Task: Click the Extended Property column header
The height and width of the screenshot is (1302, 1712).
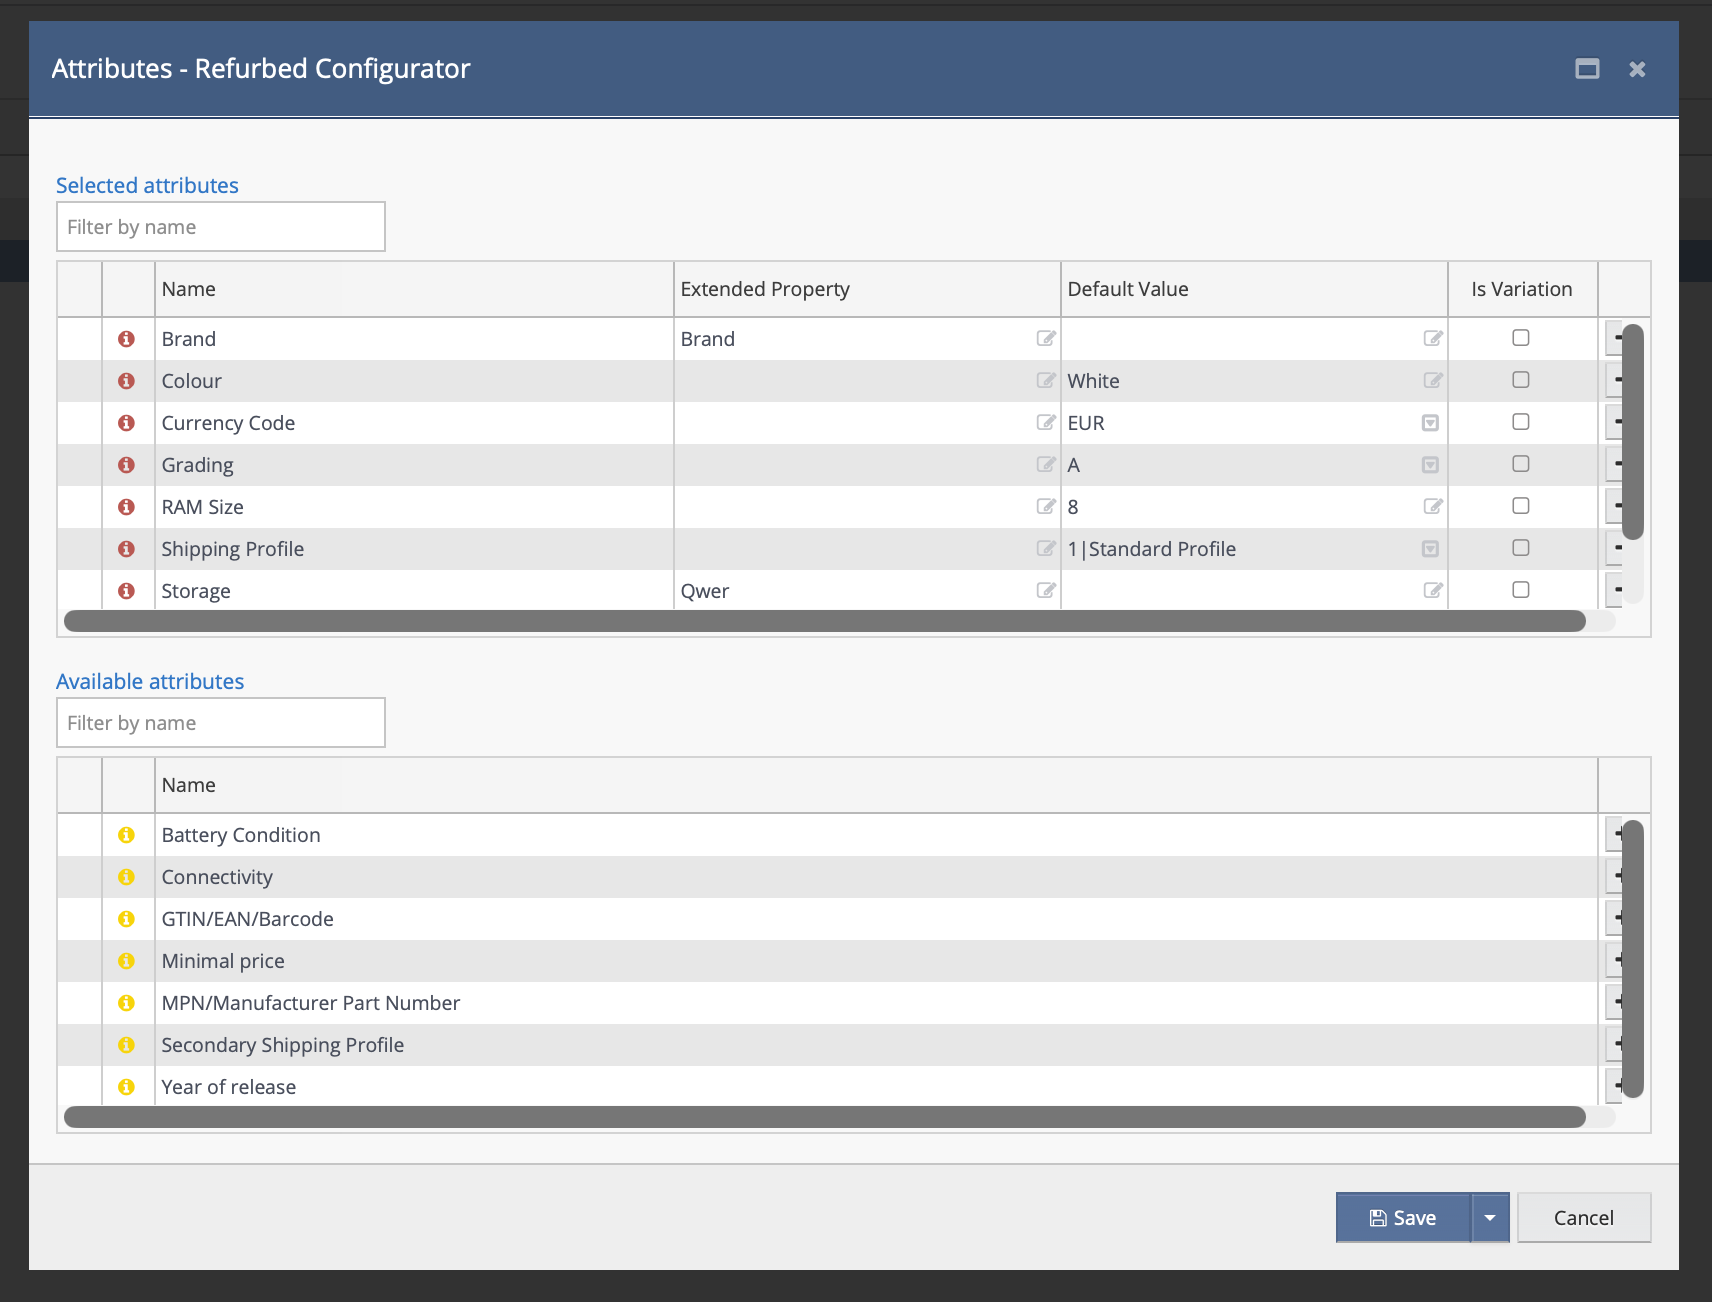Action: 867,289
